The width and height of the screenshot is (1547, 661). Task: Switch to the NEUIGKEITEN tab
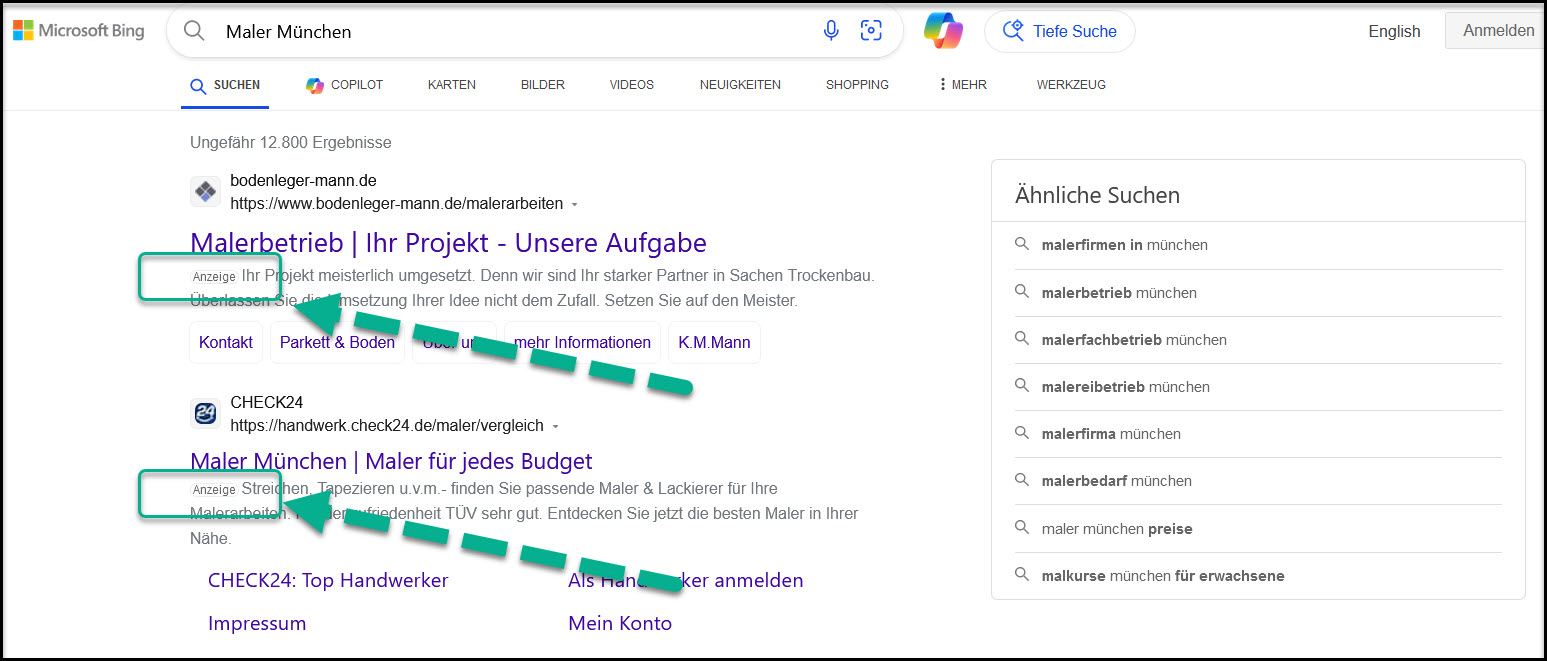tap(740, 85)
